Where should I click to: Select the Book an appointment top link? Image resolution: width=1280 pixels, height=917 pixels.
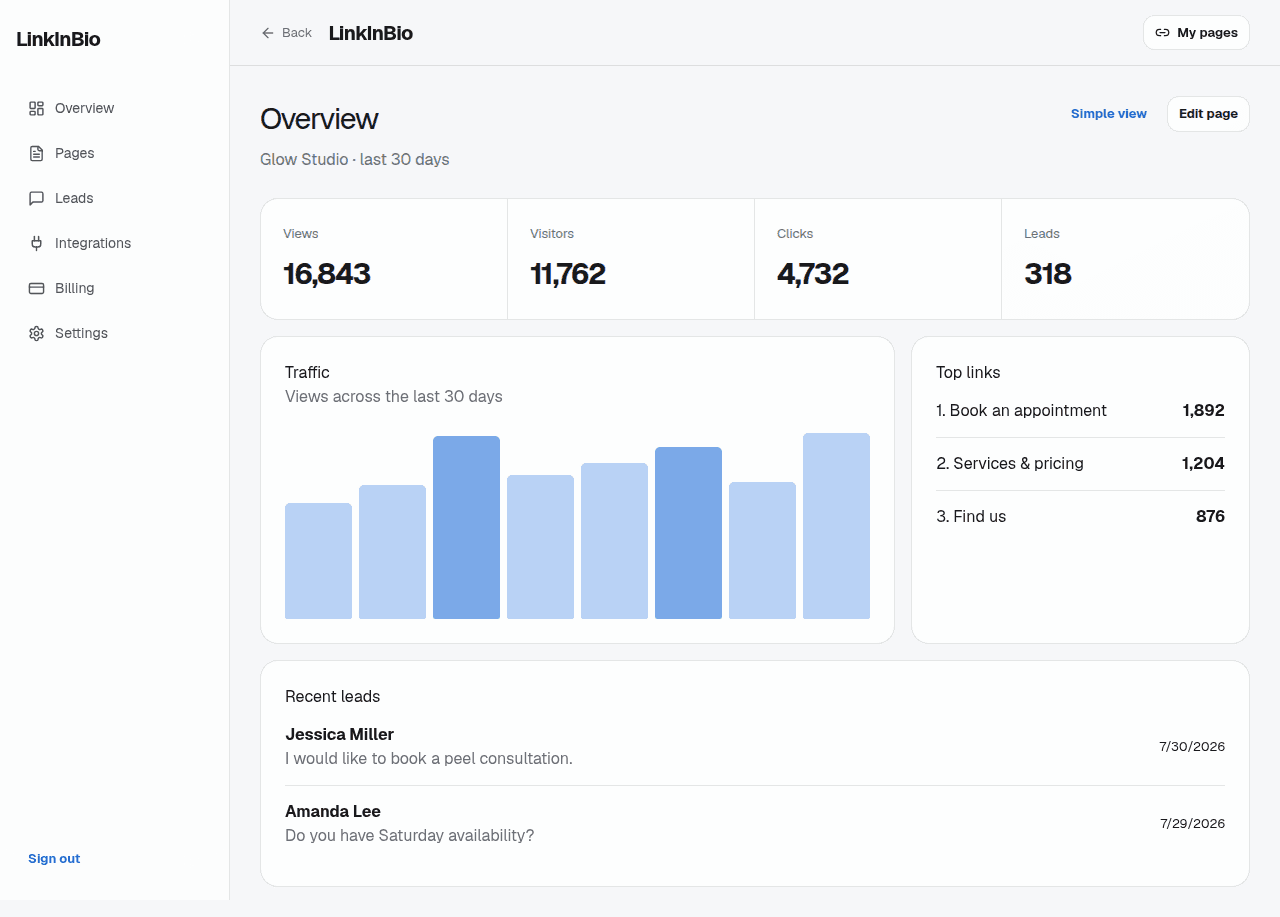(x=1021, y=411)
